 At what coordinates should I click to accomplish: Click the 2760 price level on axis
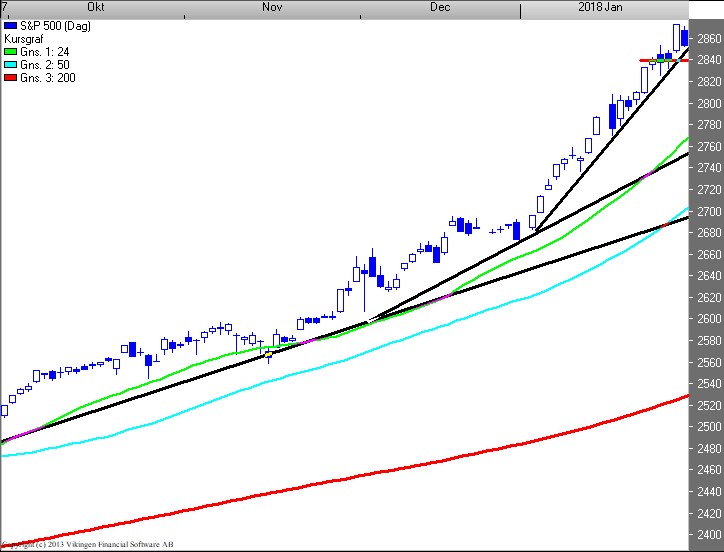[x=709, y=146]
